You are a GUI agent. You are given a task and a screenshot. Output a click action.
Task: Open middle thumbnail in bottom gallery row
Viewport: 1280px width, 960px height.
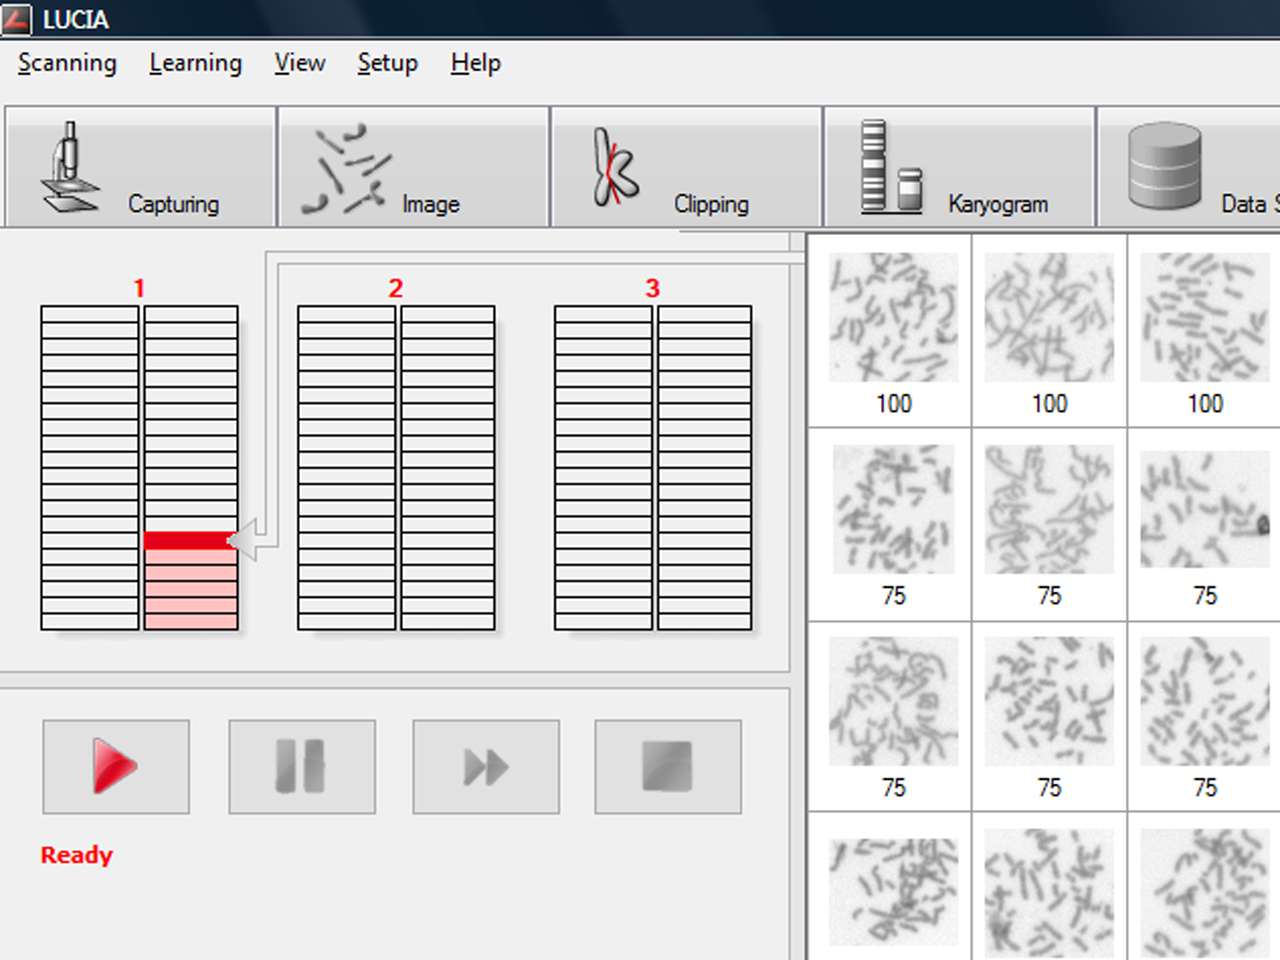click(x=1049, y=893)
